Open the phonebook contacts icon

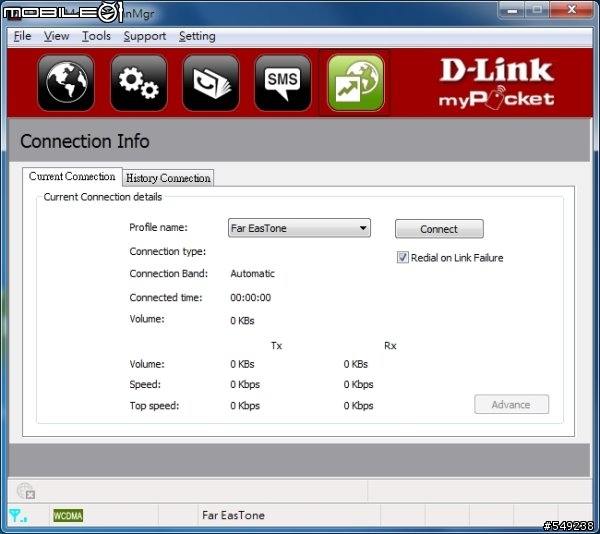coord(211,83)
